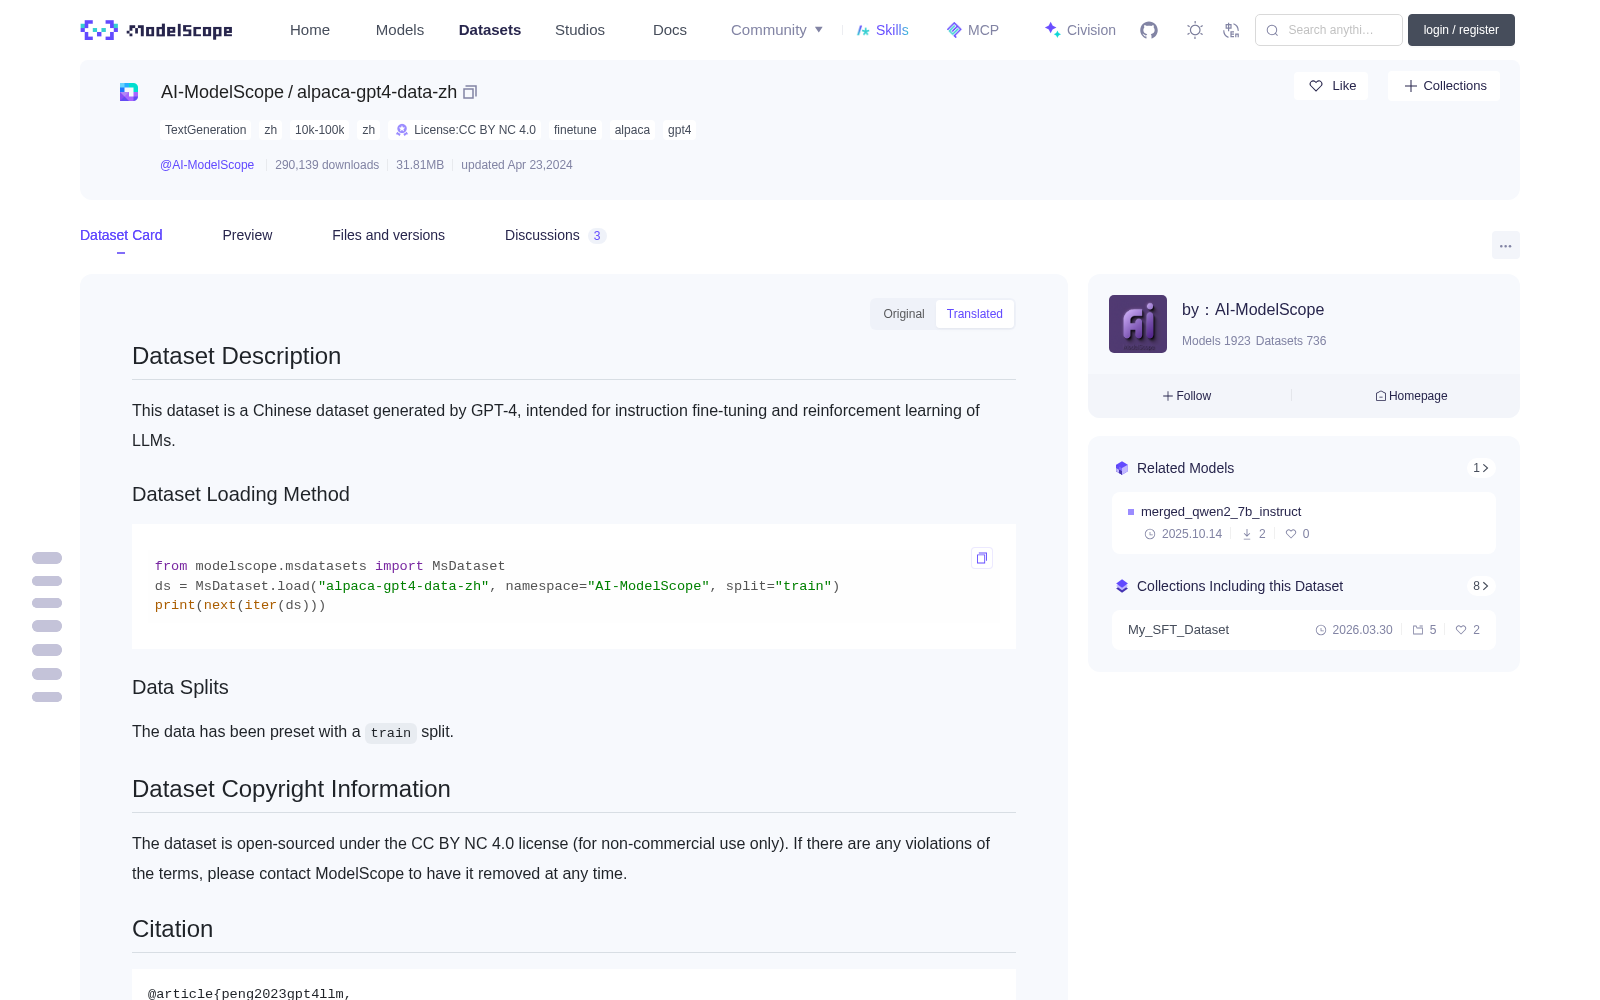Open the Civision page
Viewport: 1600px width, 1000px height.
pyautogui.click(x=1080, y=30)
